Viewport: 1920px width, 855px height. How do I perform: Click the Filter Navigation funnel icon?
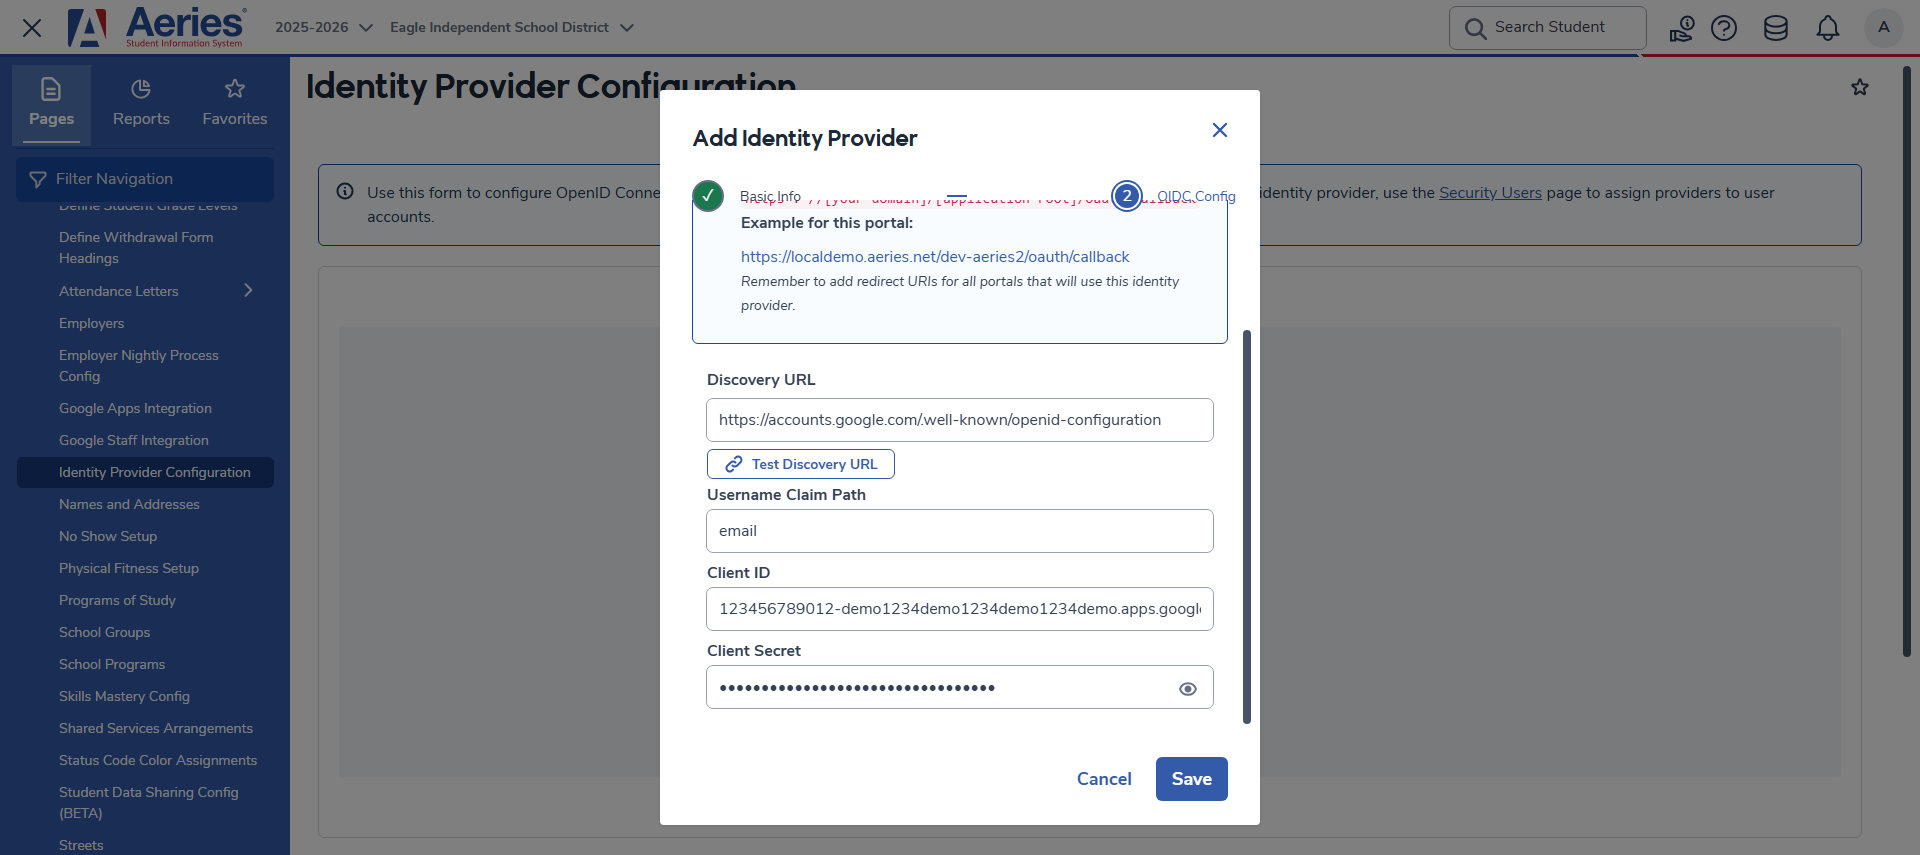click(x=37, y=178)
